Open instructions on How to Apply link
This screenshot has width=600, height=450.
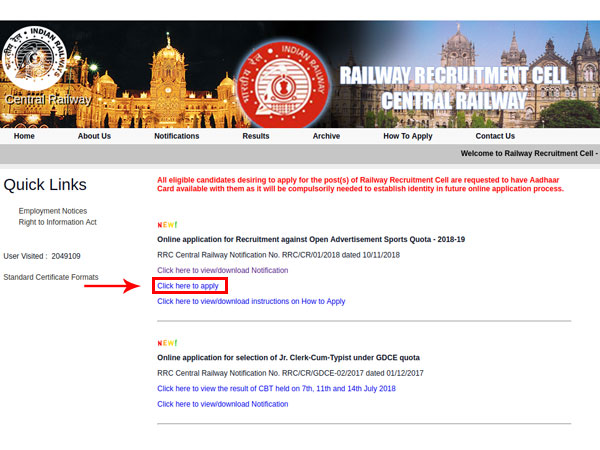pos(251,301)
